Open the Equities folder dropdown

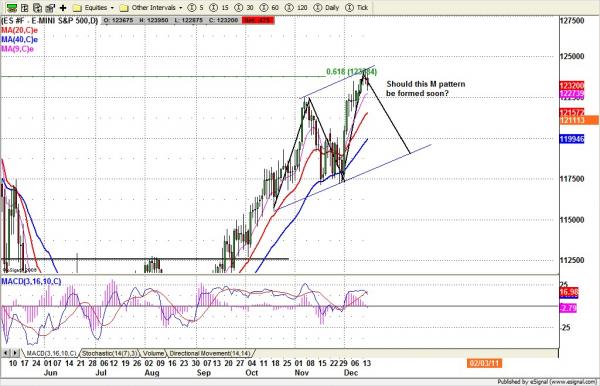click(x=94, y=8)
